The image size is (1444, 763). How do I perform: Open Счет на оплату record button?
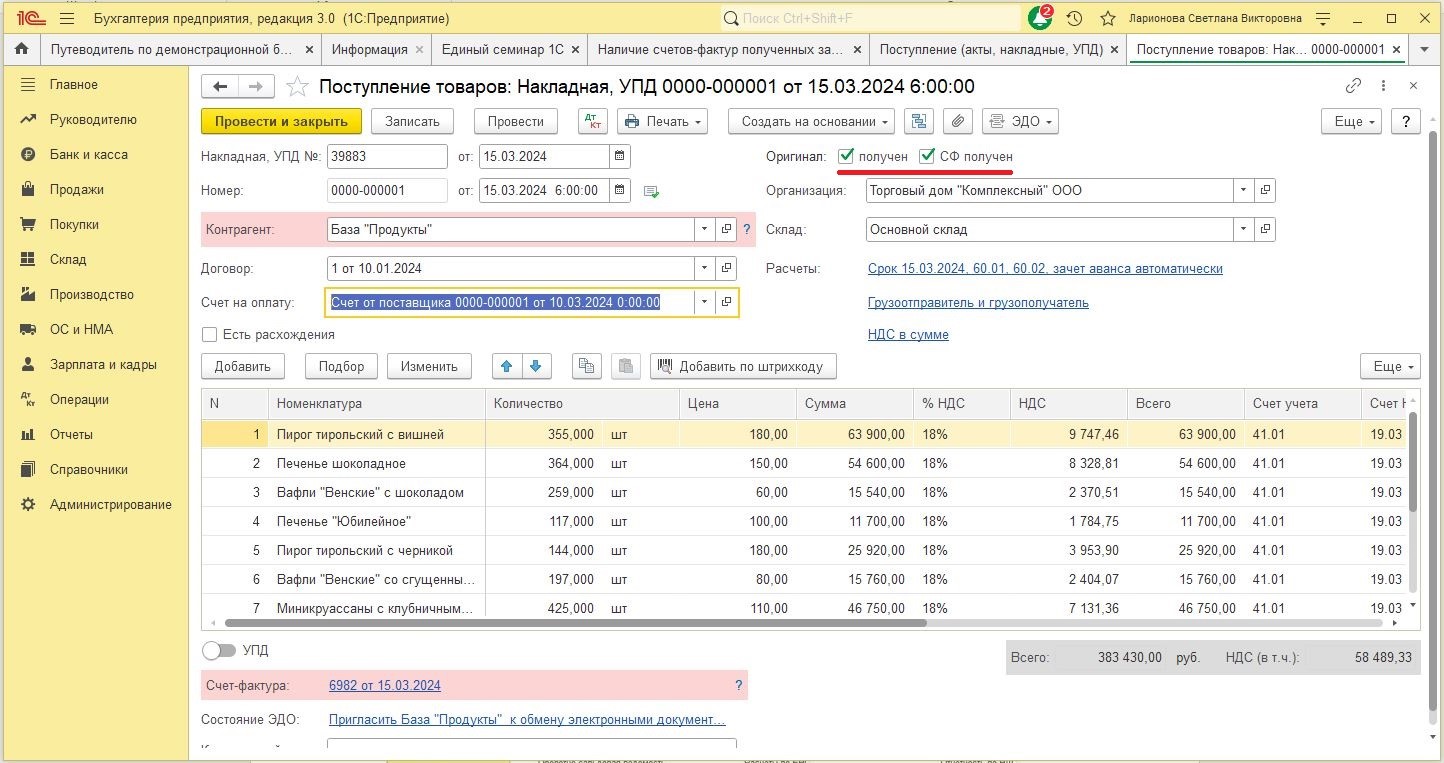(727, 302)
